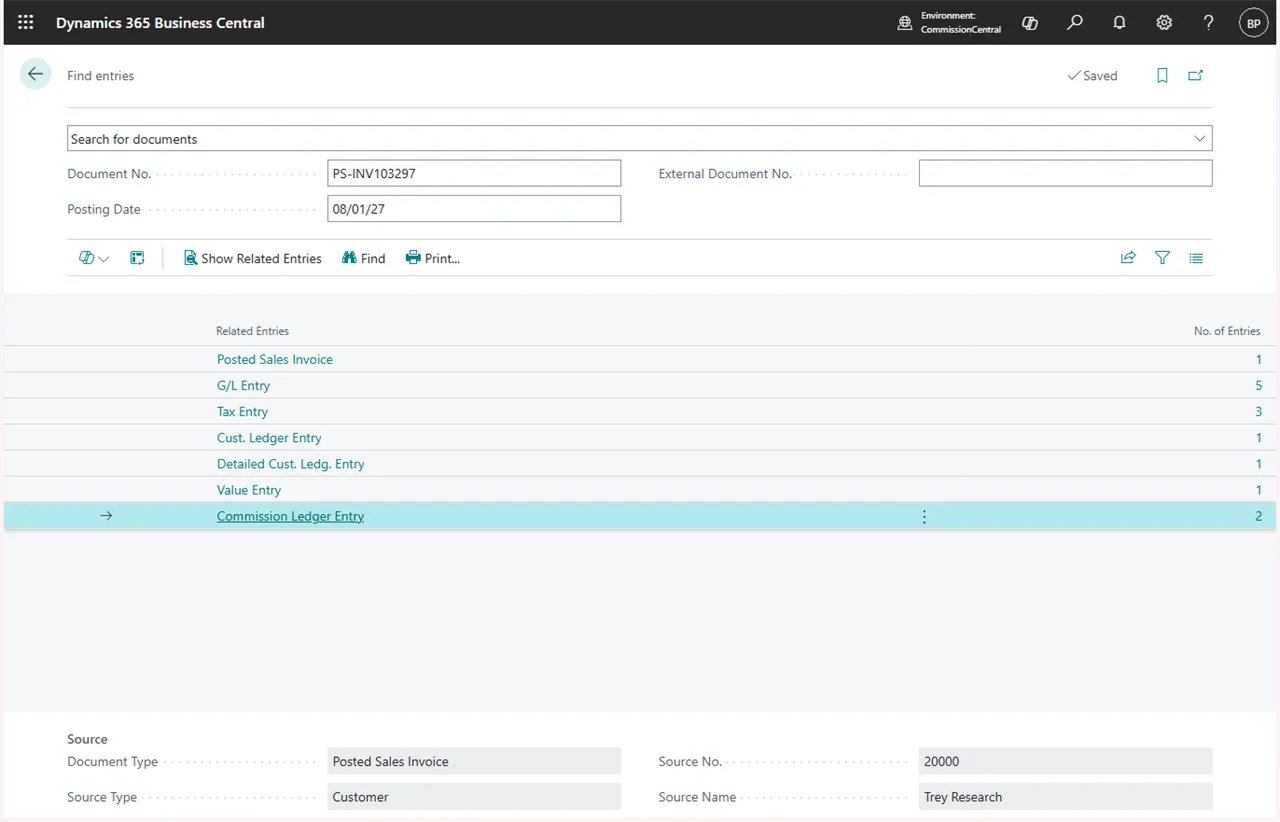Open the Tax Entry link
The image size is (1280, 822).
[x=242, y=411]
